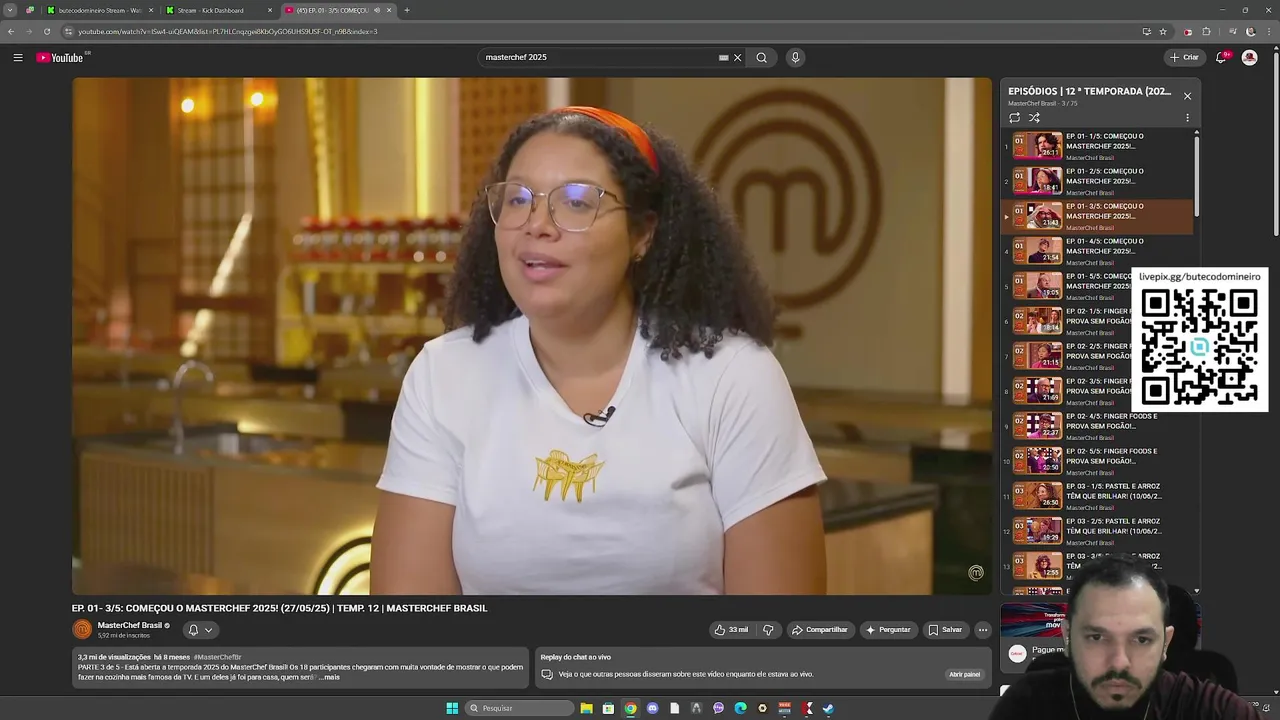Image resolution: width=1280 pixels, height=720 pixels.
Task: Dislike the video with thumbs down
Action: [768, 630]
